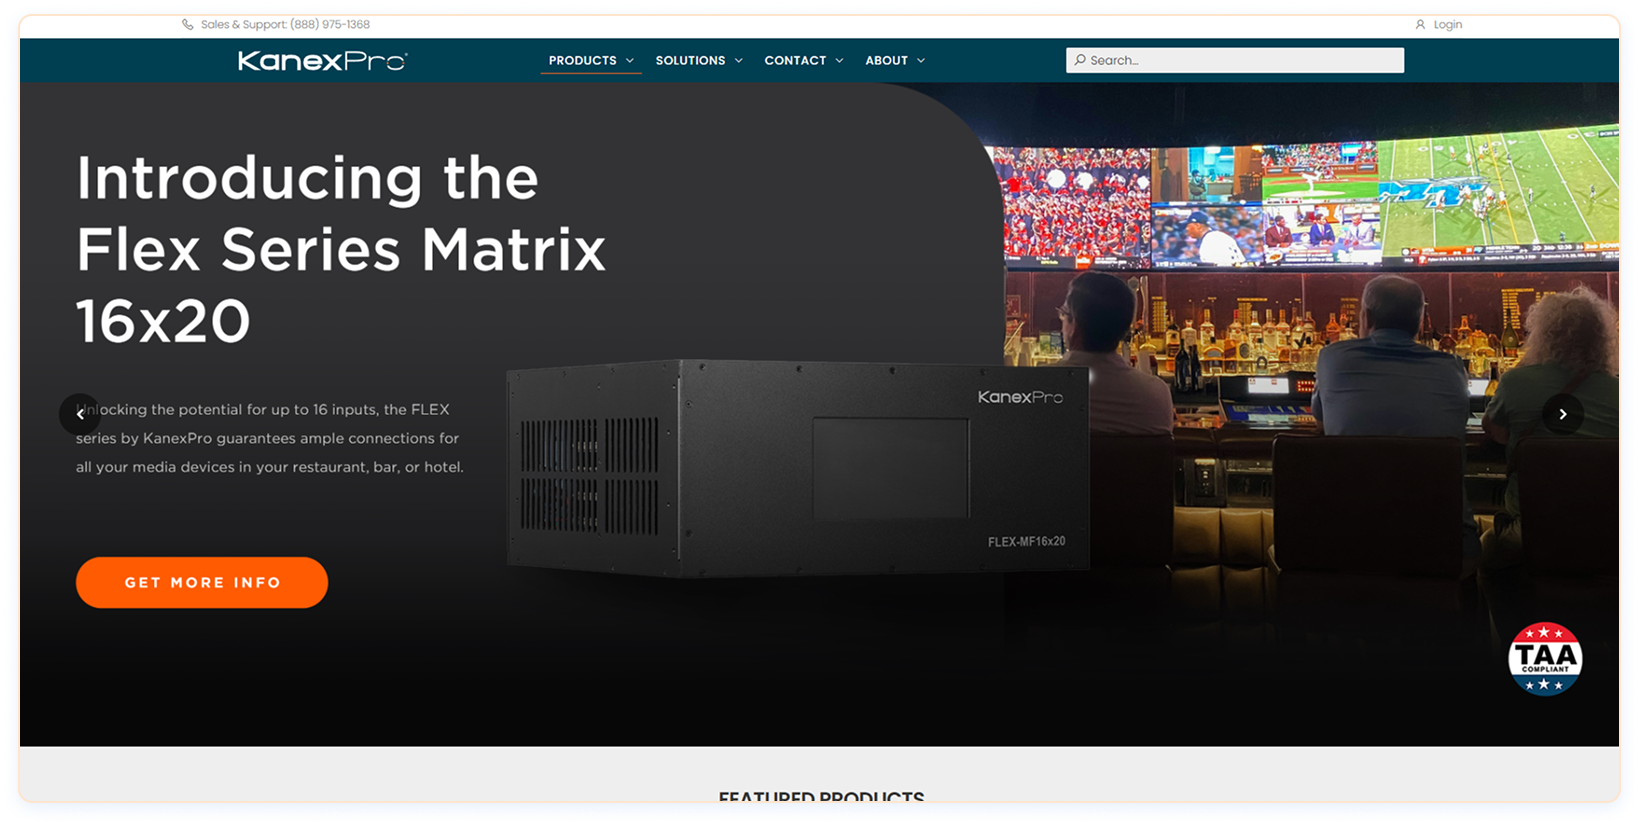The image size is (1639, 825).
Task: Open the Login link
Action: [x=1447, y=25]
